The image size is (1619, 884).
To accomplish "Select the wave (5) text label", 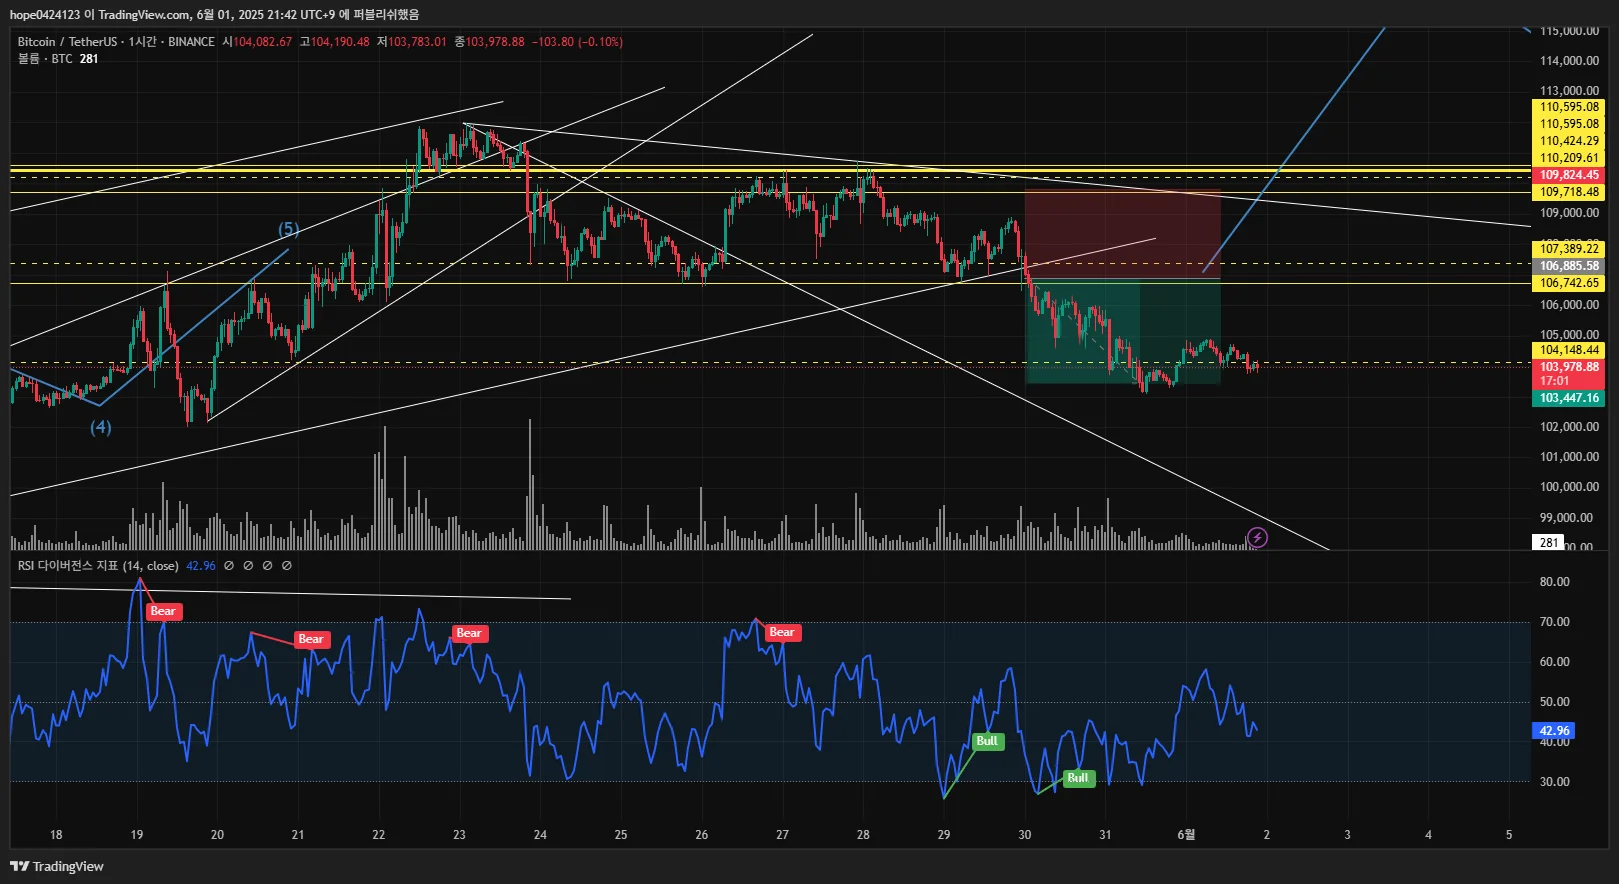I will point(289,229).
